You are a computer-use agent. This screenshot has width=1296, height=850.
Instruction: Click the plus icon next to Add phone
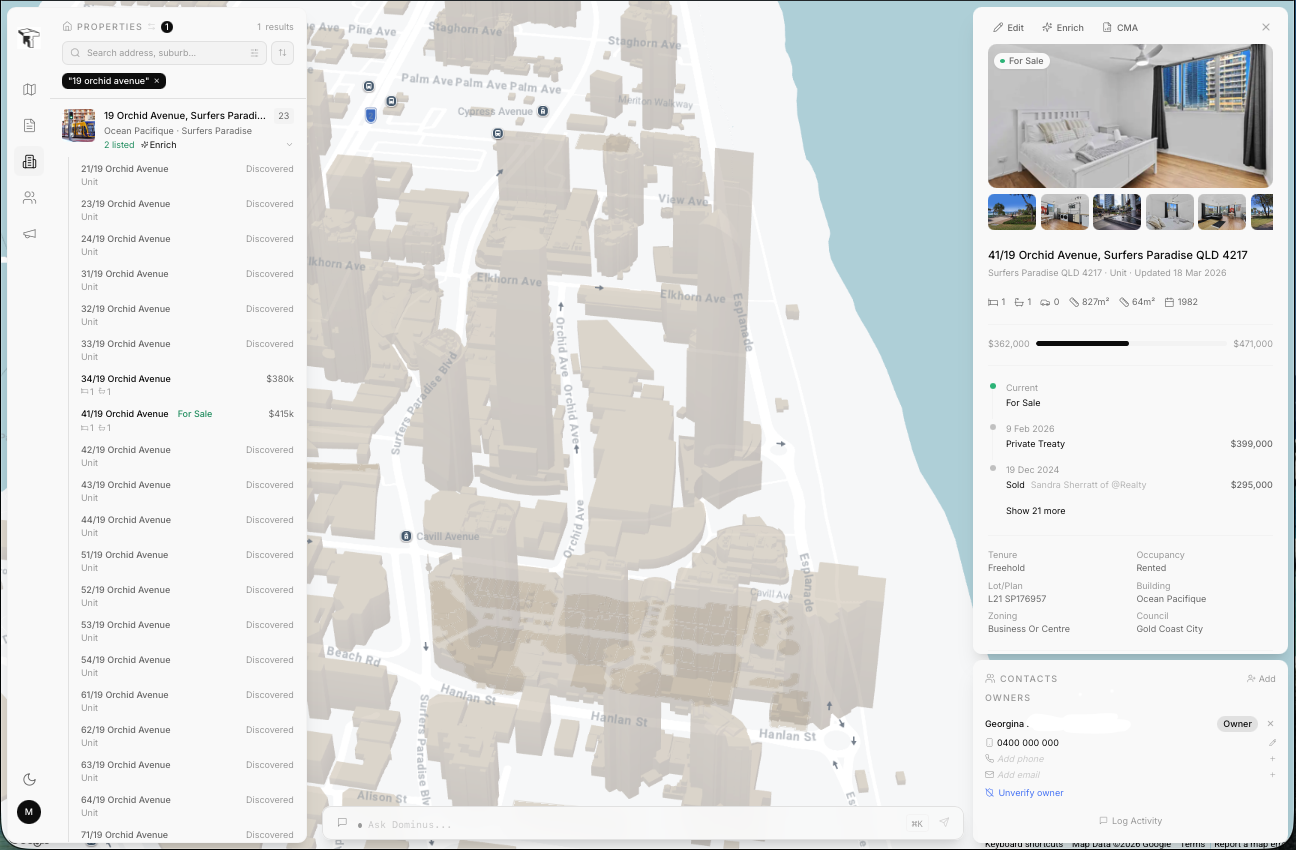click(x=1272, y=759)
